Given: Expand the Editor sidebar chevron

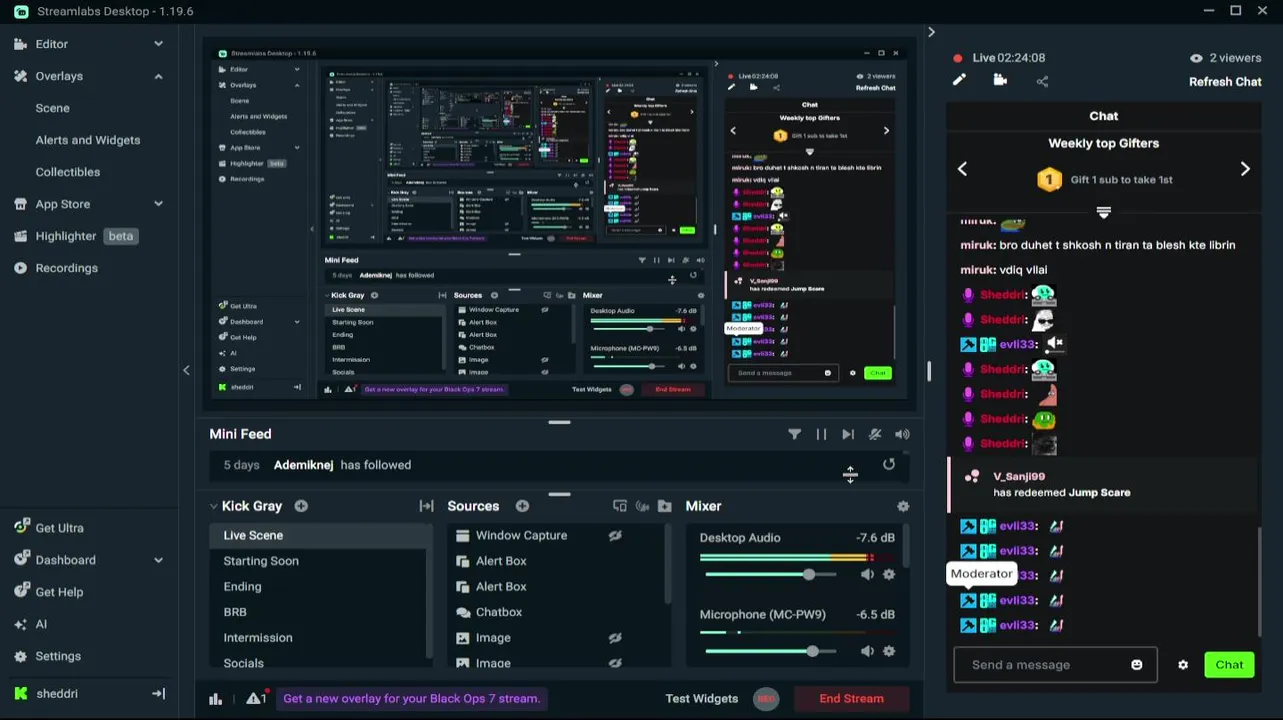Looking at the screenshot, I should 158,44.
